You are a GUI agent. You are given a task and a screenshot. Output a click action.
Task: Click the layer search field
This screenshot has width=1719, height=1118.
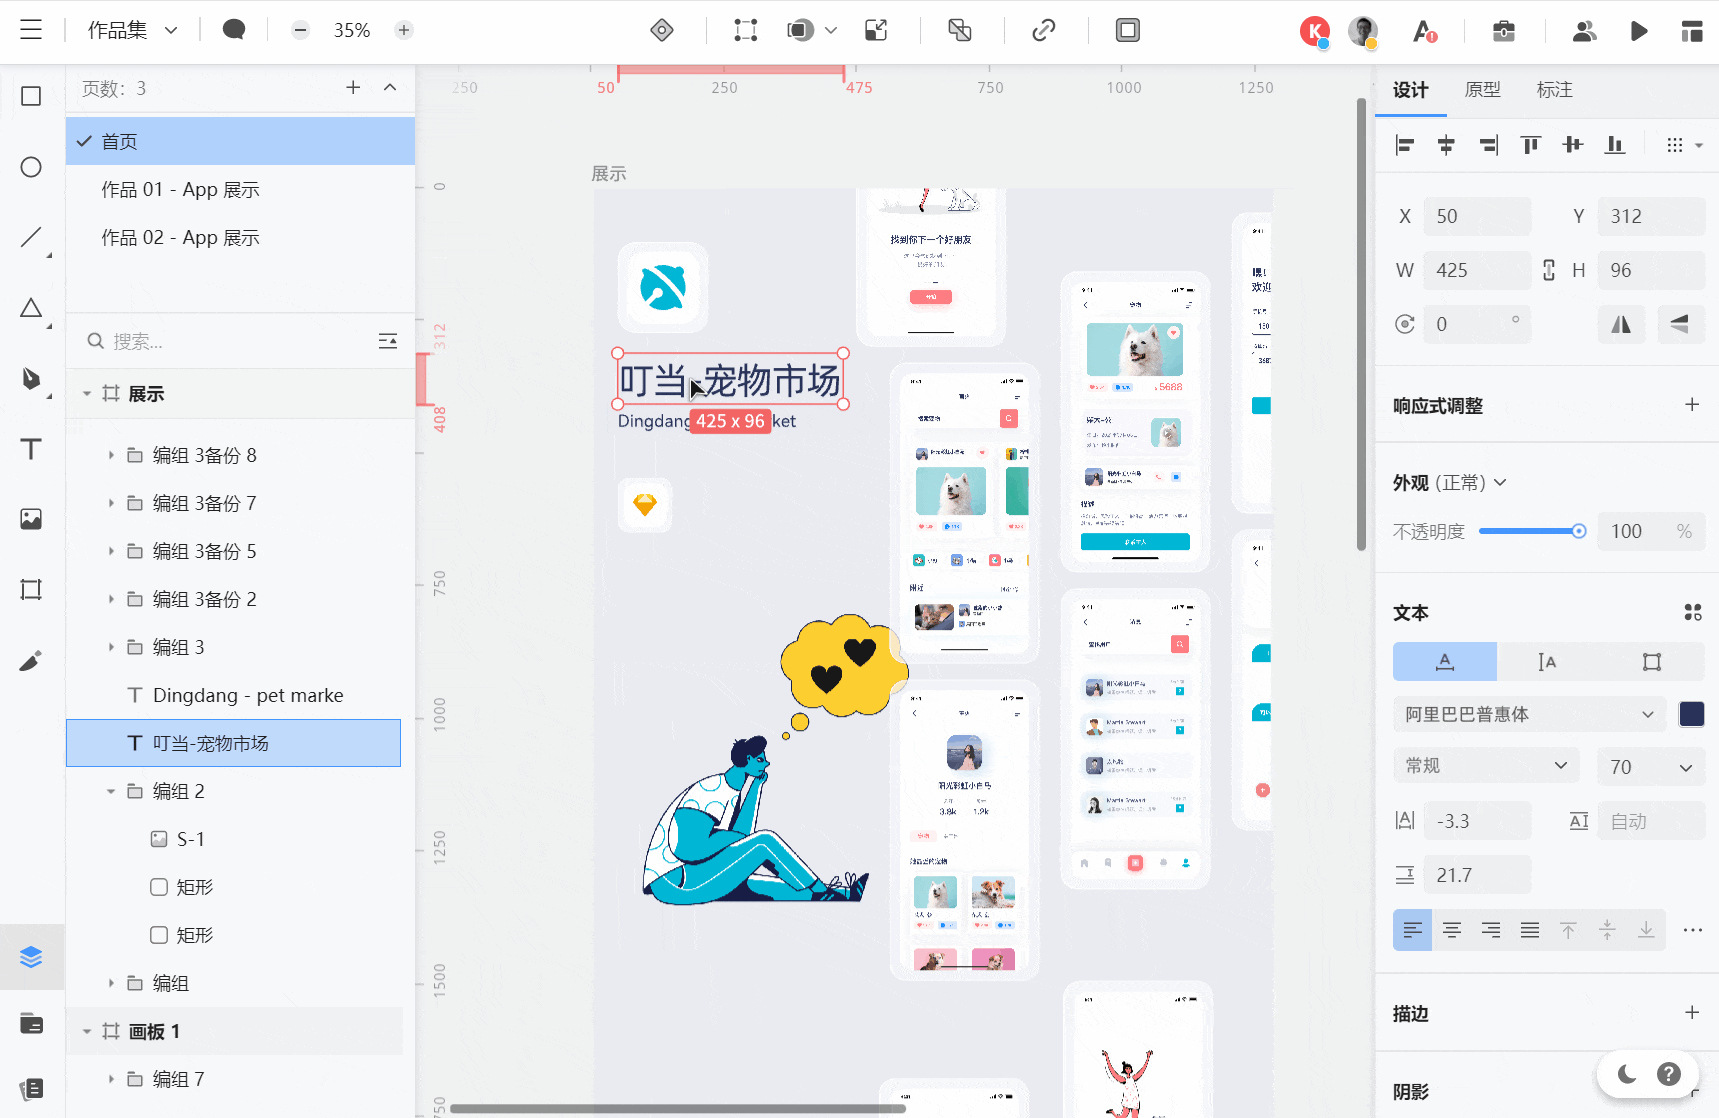coord(230,342)
